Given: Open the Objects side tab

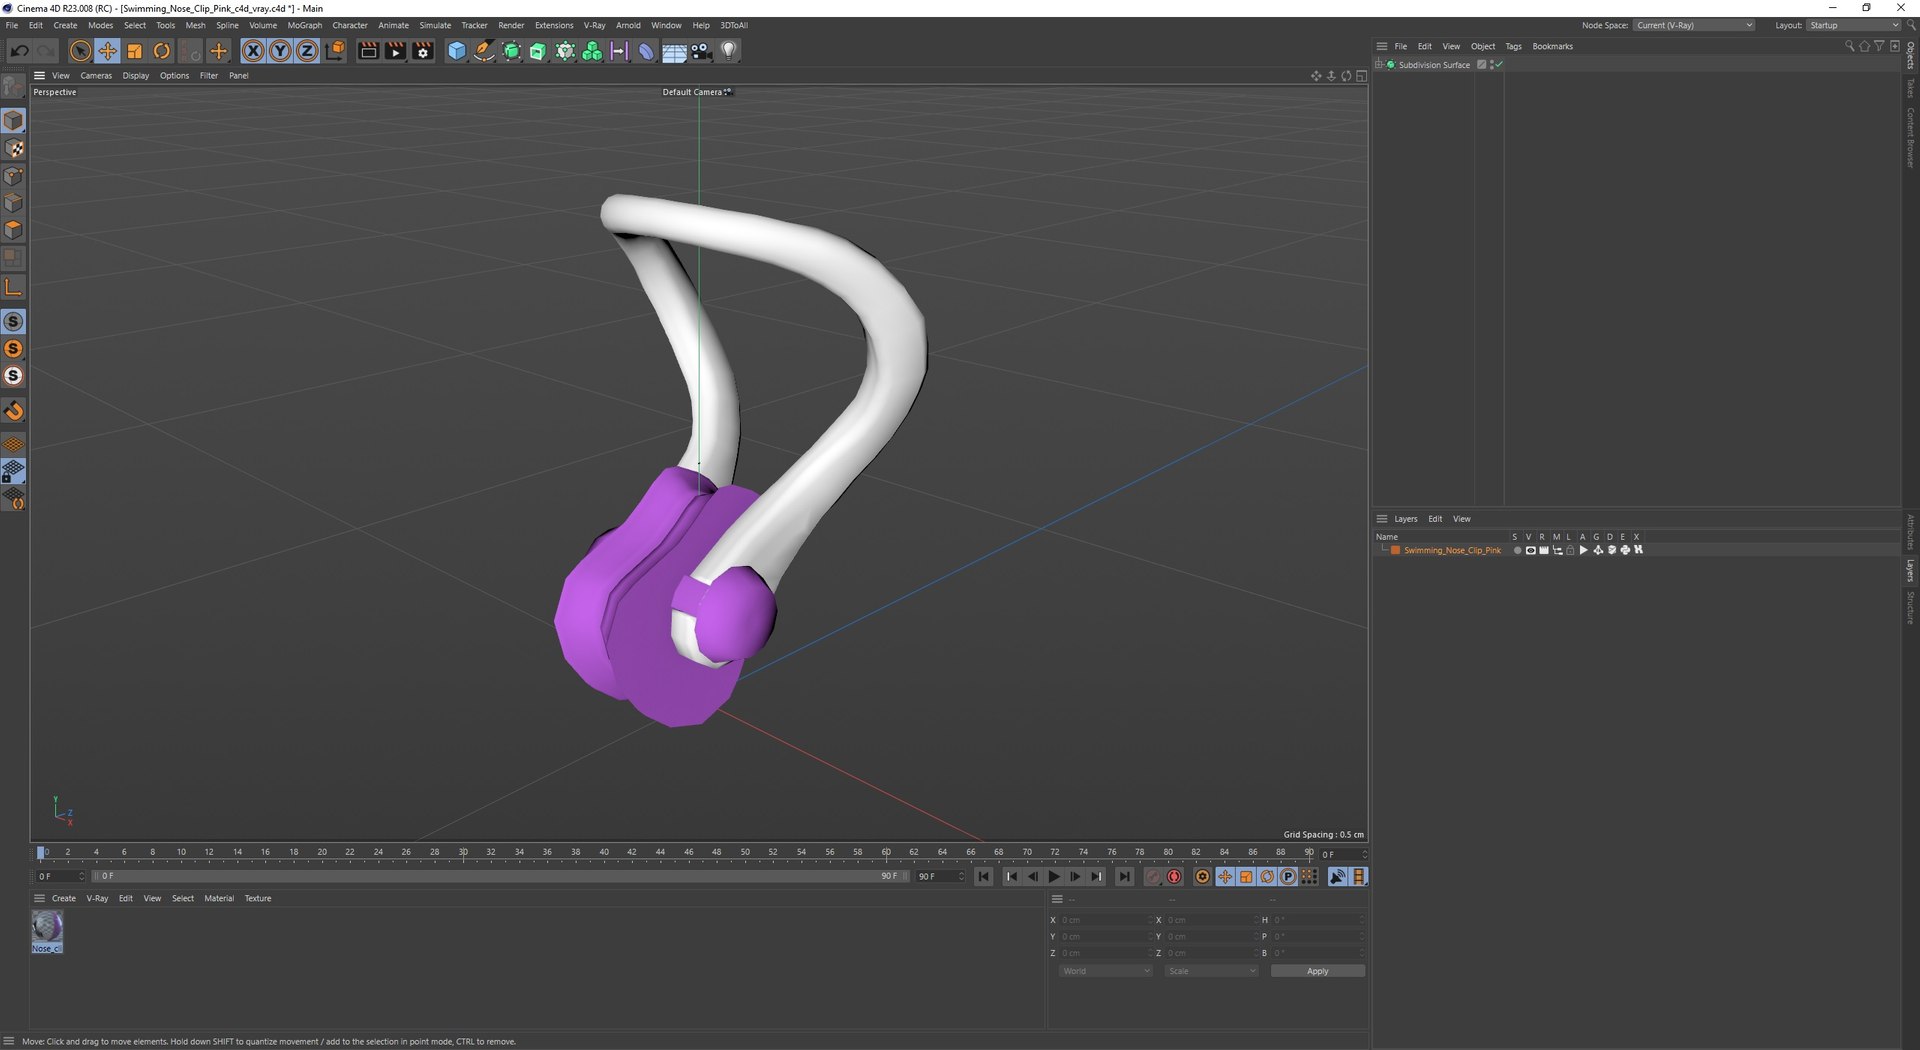Looking at the screenshot, I should tap(1910, 56).
